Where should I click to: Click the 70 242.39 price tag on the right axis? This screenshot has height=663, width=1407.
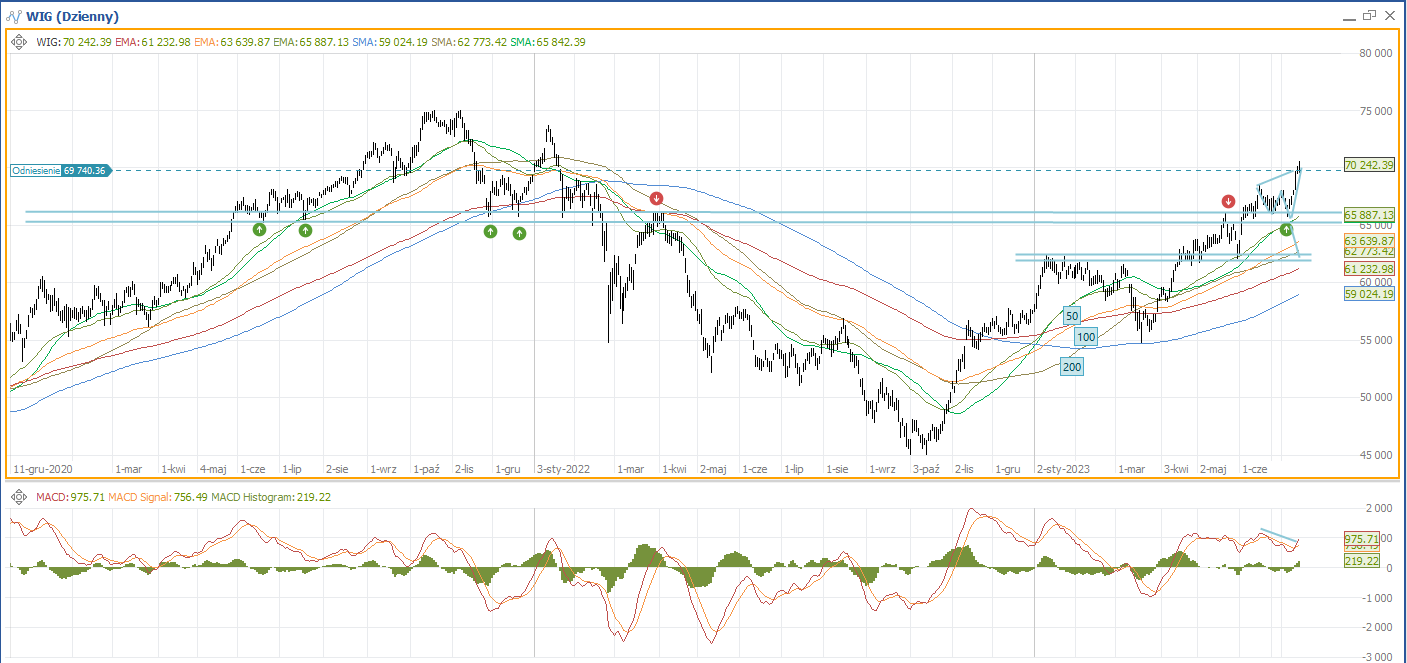[x=1368, y=165]
